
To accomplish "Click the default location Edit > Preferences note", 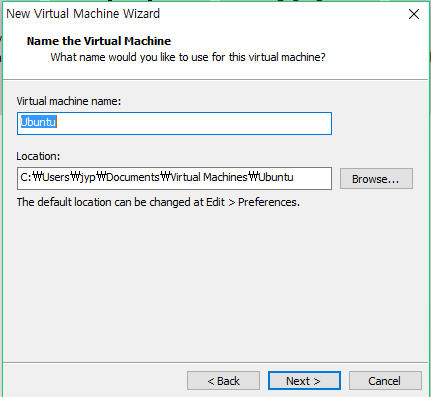I will tap(158, 202).
